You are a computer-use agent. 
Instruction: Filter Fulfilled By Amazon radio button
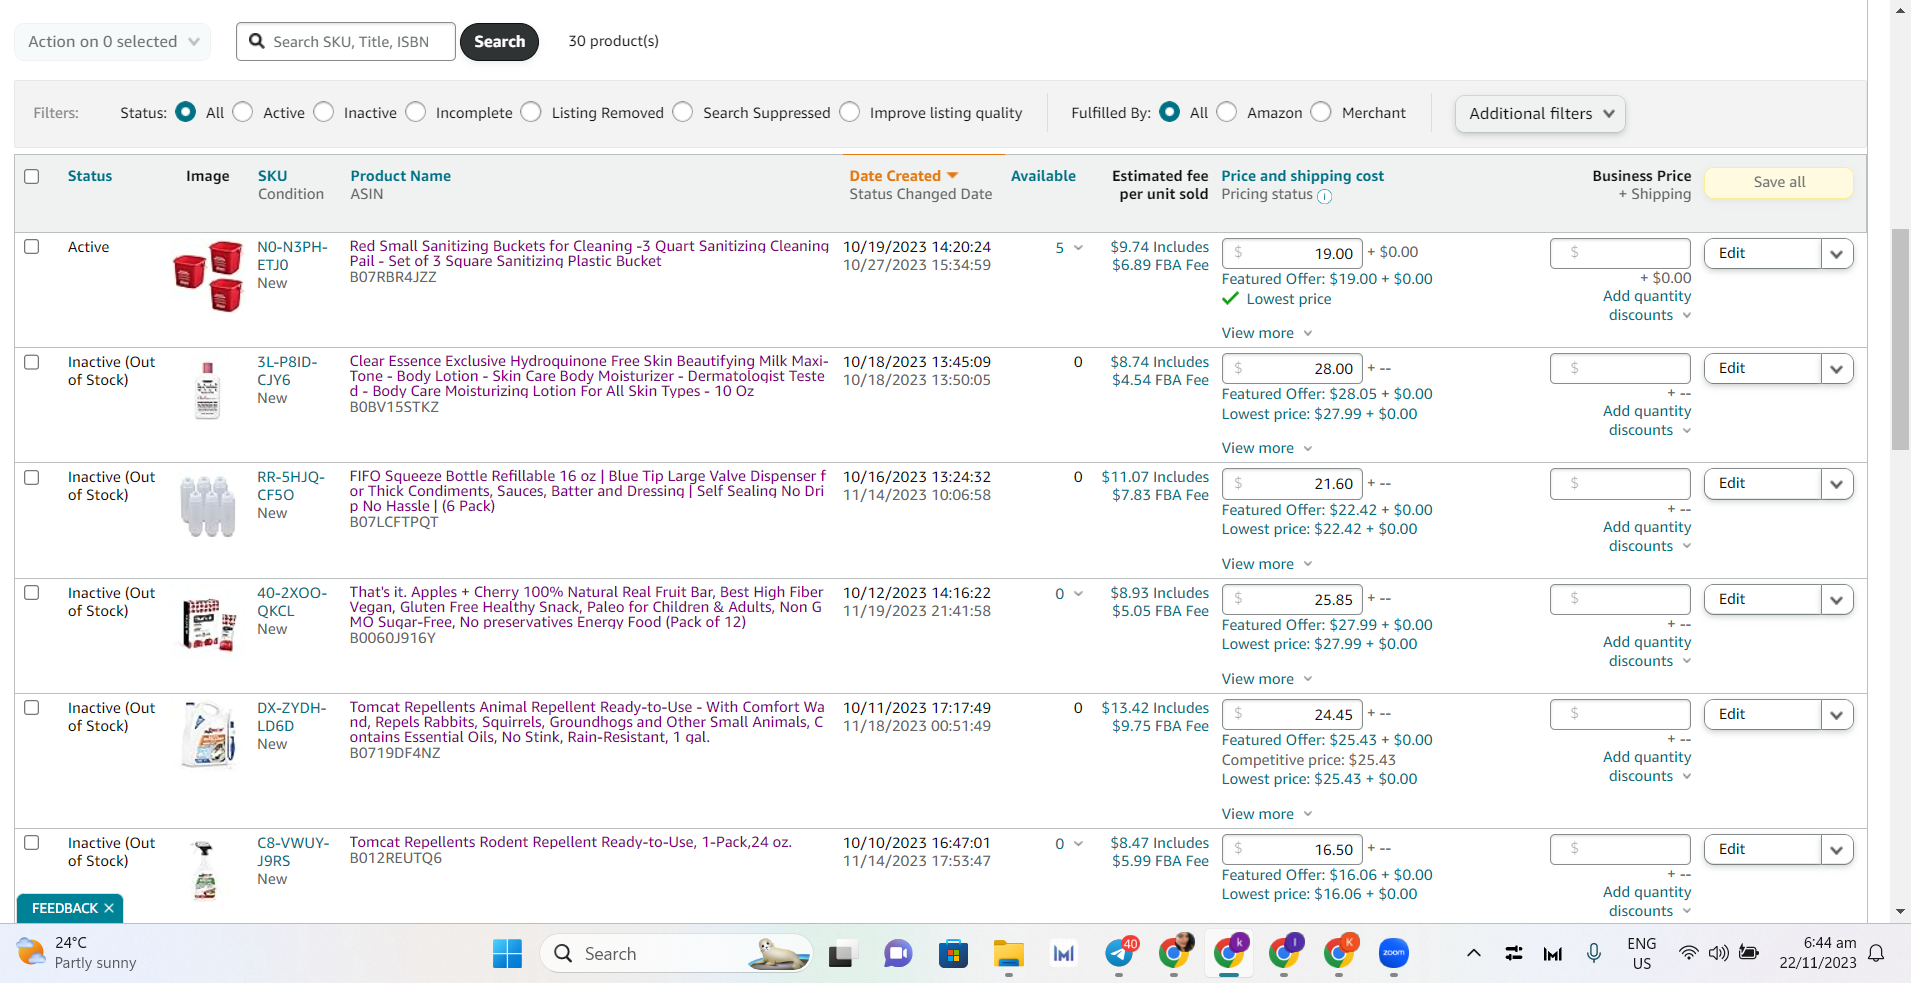(1227, 112)
